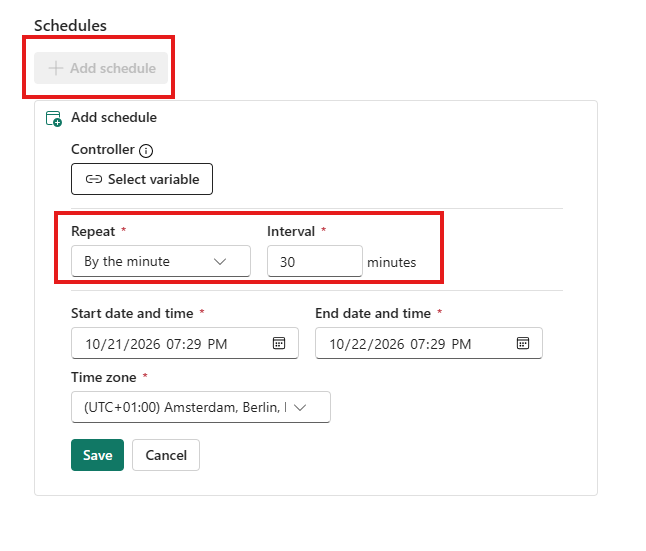The width and height of the screenshot is (646, 551).
Task: Click the Add schedule calendar icon
Action: pyautogui.click(x=54, y=118)
